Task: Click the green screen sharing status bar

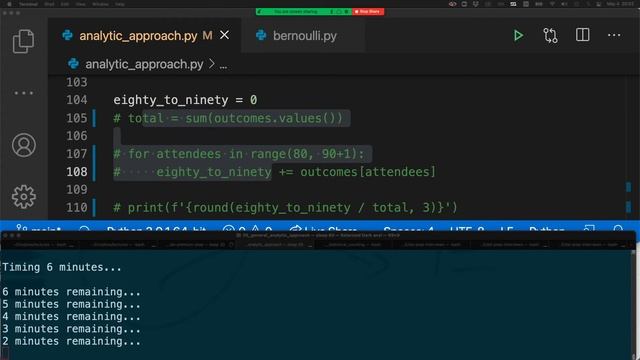Action: pyautogui.click(x=304, y=11)
